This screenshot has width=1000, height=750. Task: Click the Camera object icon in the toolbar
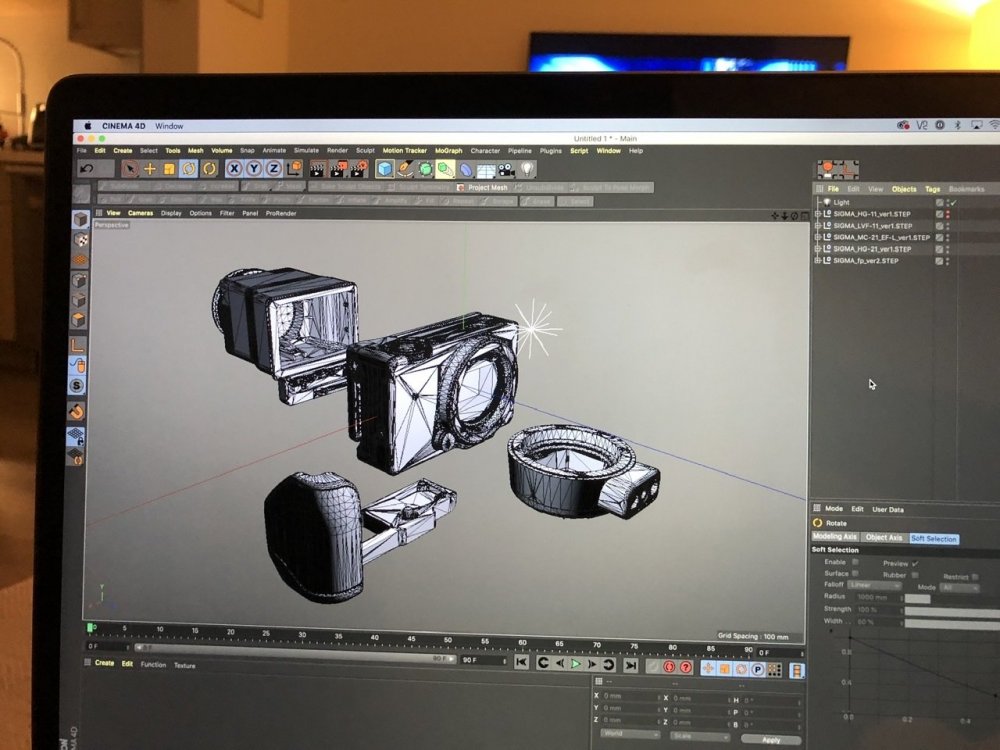pyautogui.click(x=508, y=170)
